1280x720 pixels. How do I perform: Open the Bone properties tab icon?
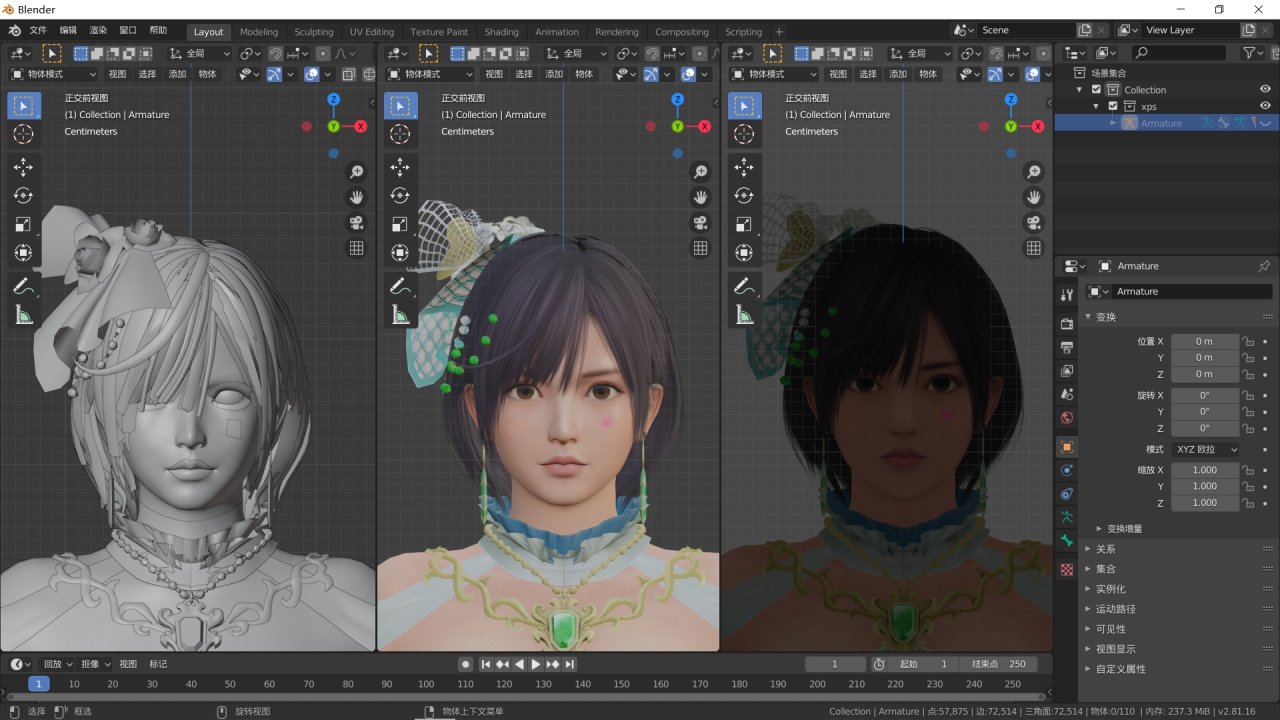click(x=1067, y=541)
